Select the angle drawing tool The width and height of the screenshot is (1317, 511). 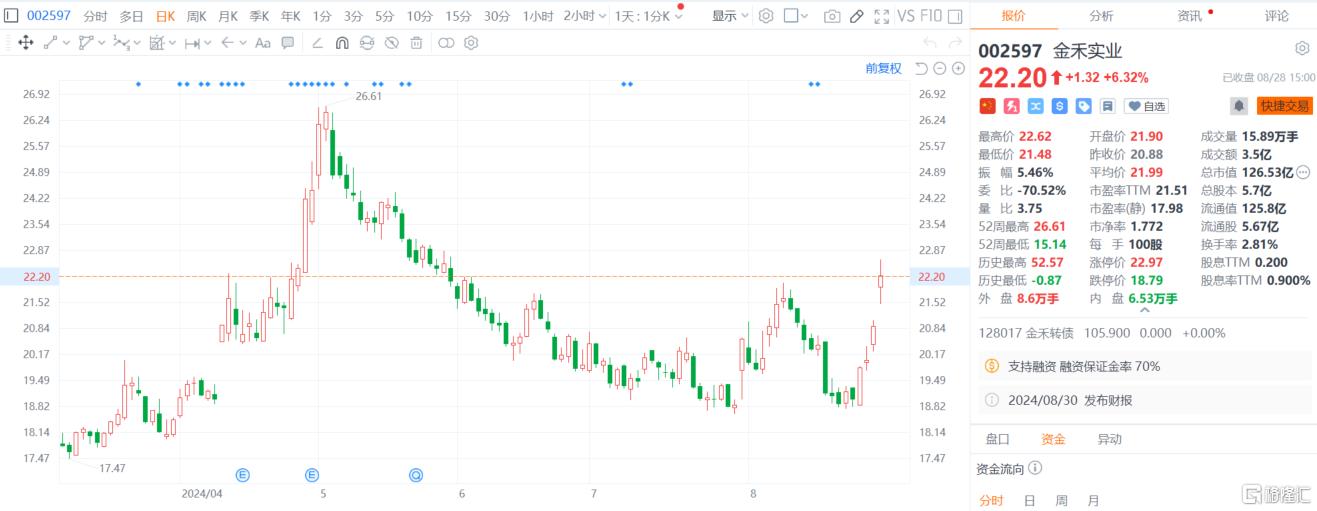318,43
